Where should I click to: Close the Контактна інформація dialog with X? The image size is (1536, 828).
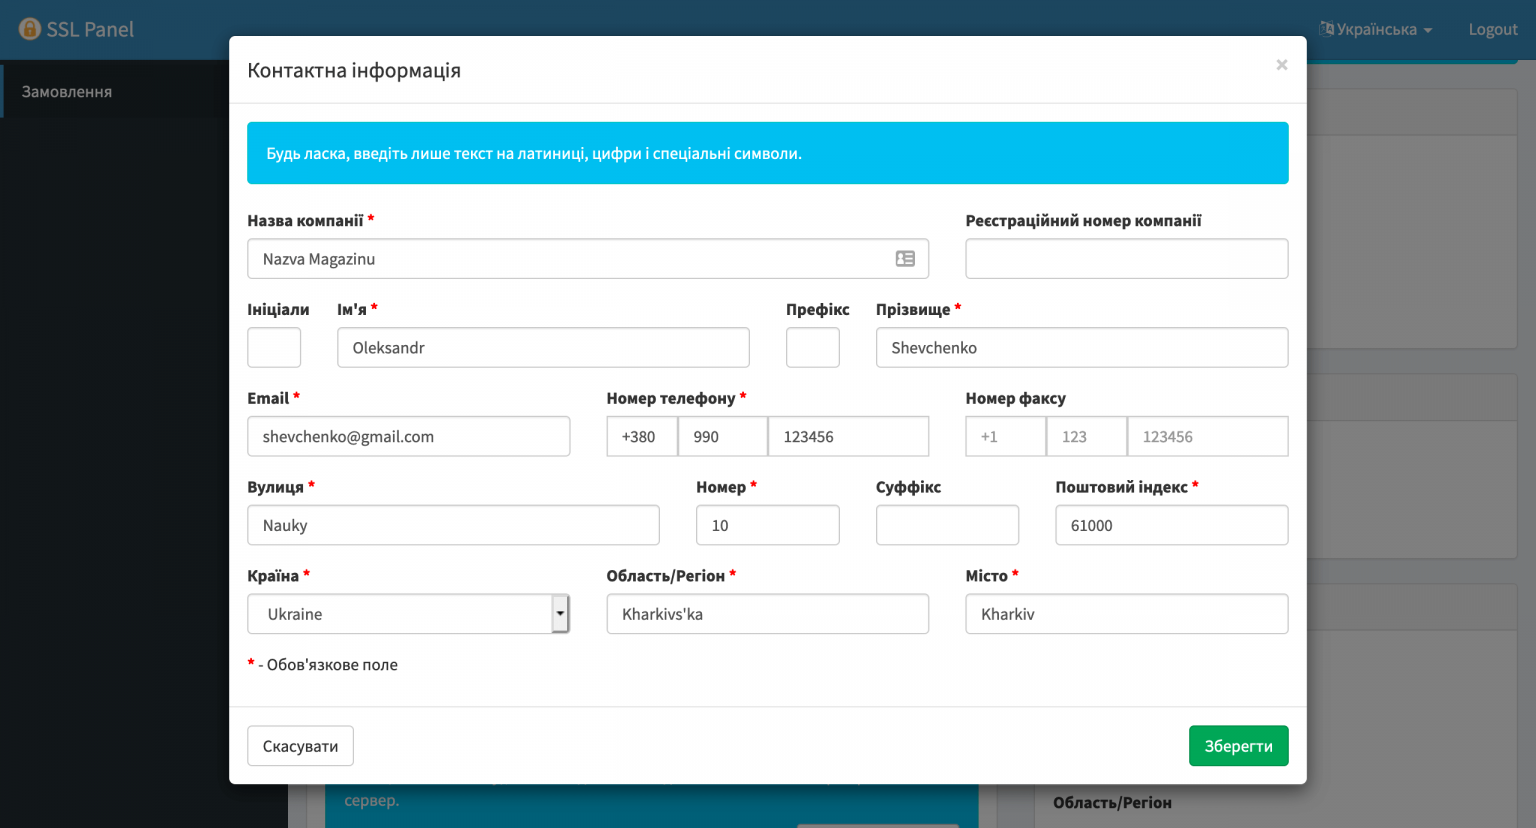(x=1281, y=65)
